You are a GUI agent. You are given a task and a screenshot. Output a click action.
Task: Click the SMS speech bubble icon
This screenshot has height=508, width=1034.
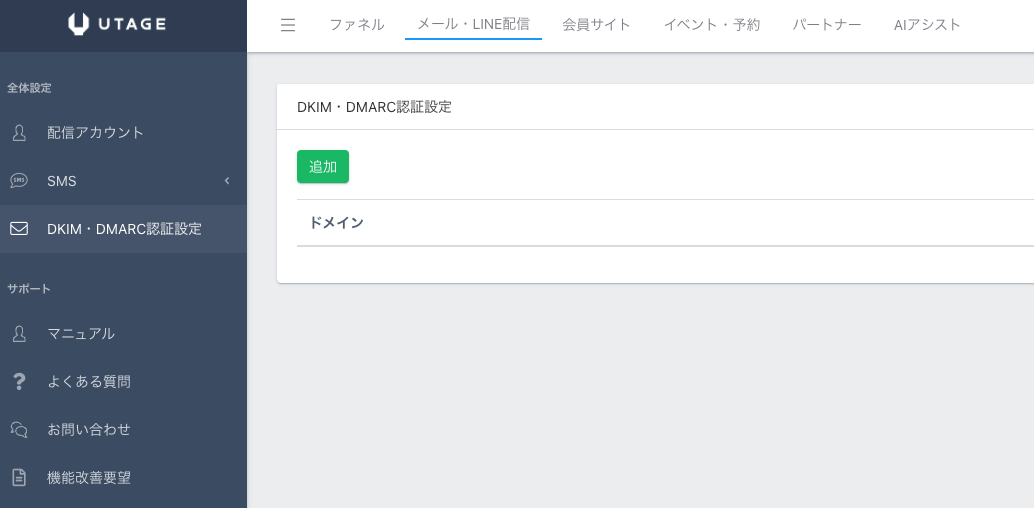click(19, 181)
